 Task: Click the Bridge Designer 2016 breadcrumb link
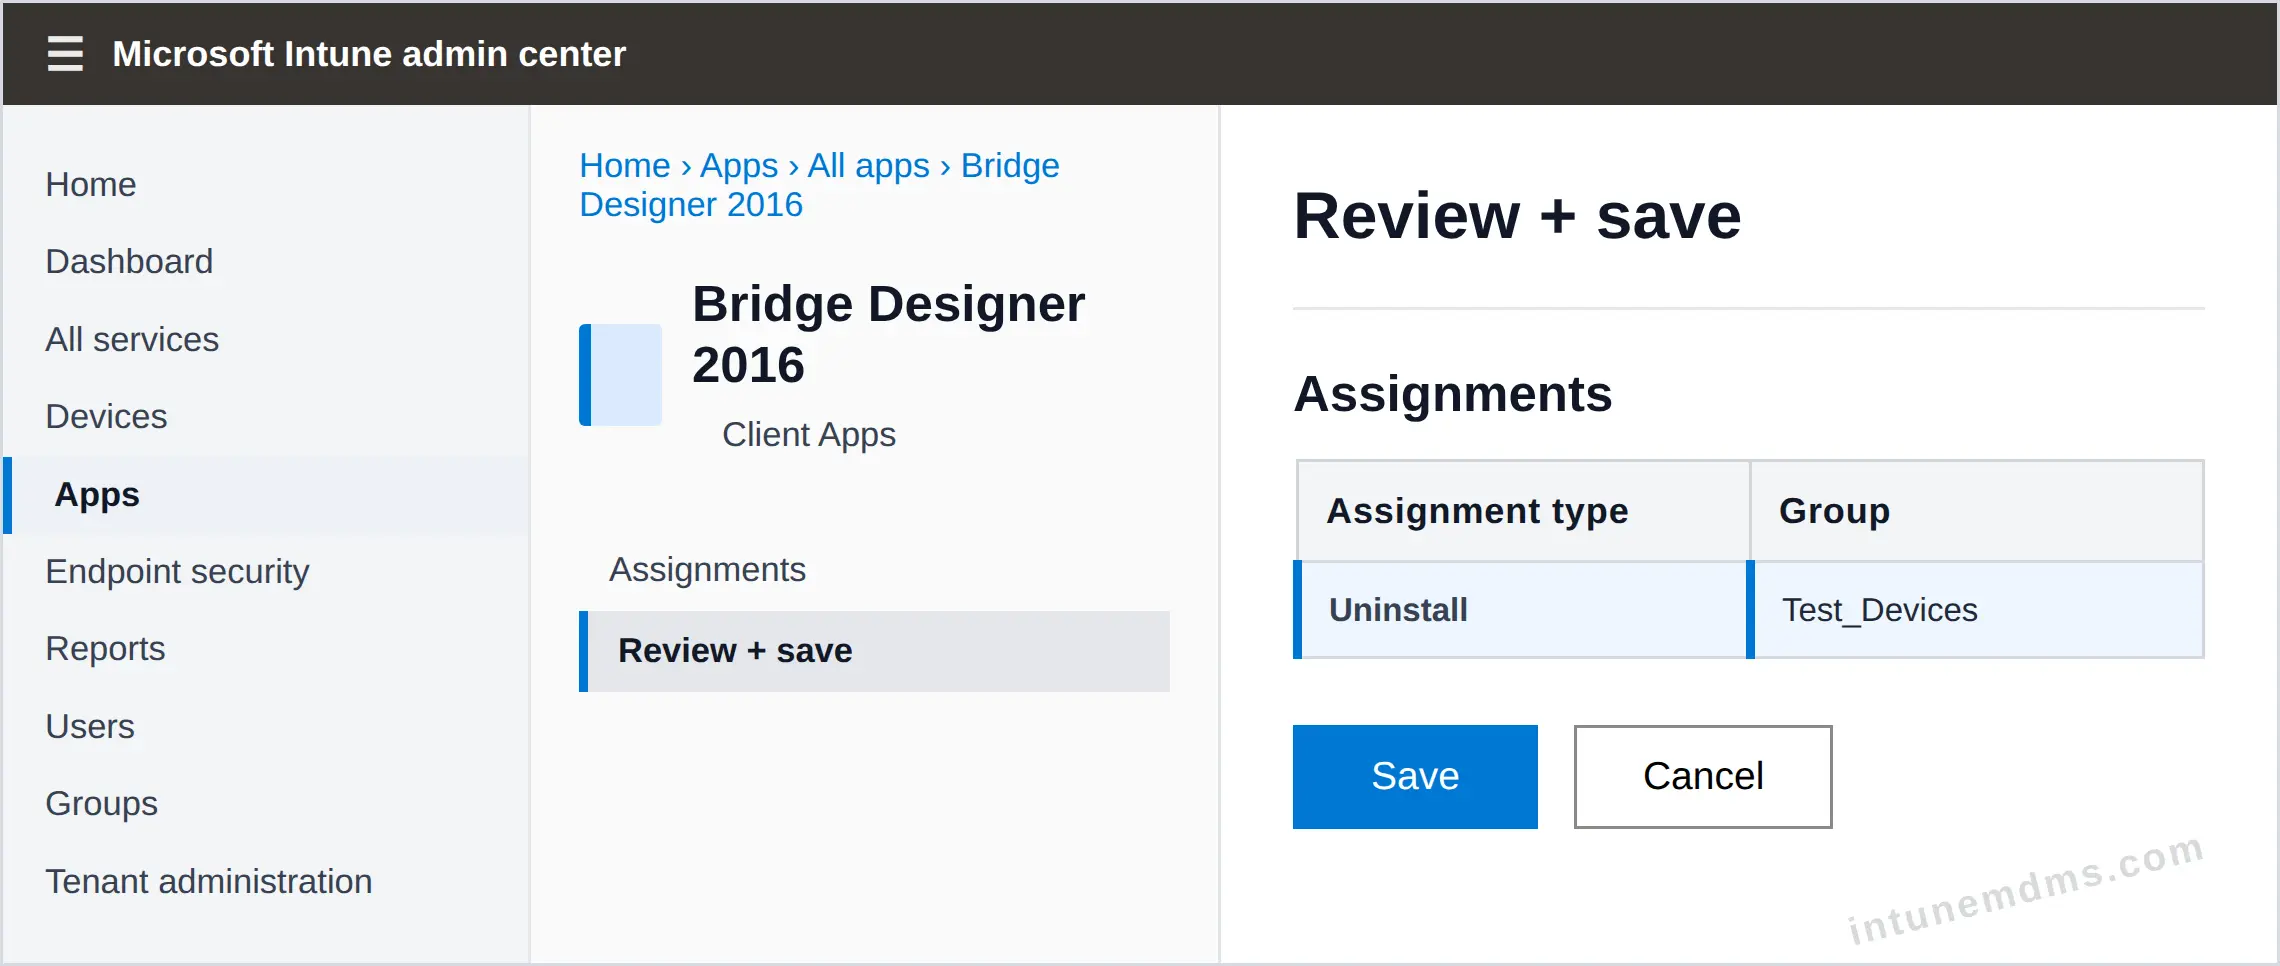click(x=819, y=185)
